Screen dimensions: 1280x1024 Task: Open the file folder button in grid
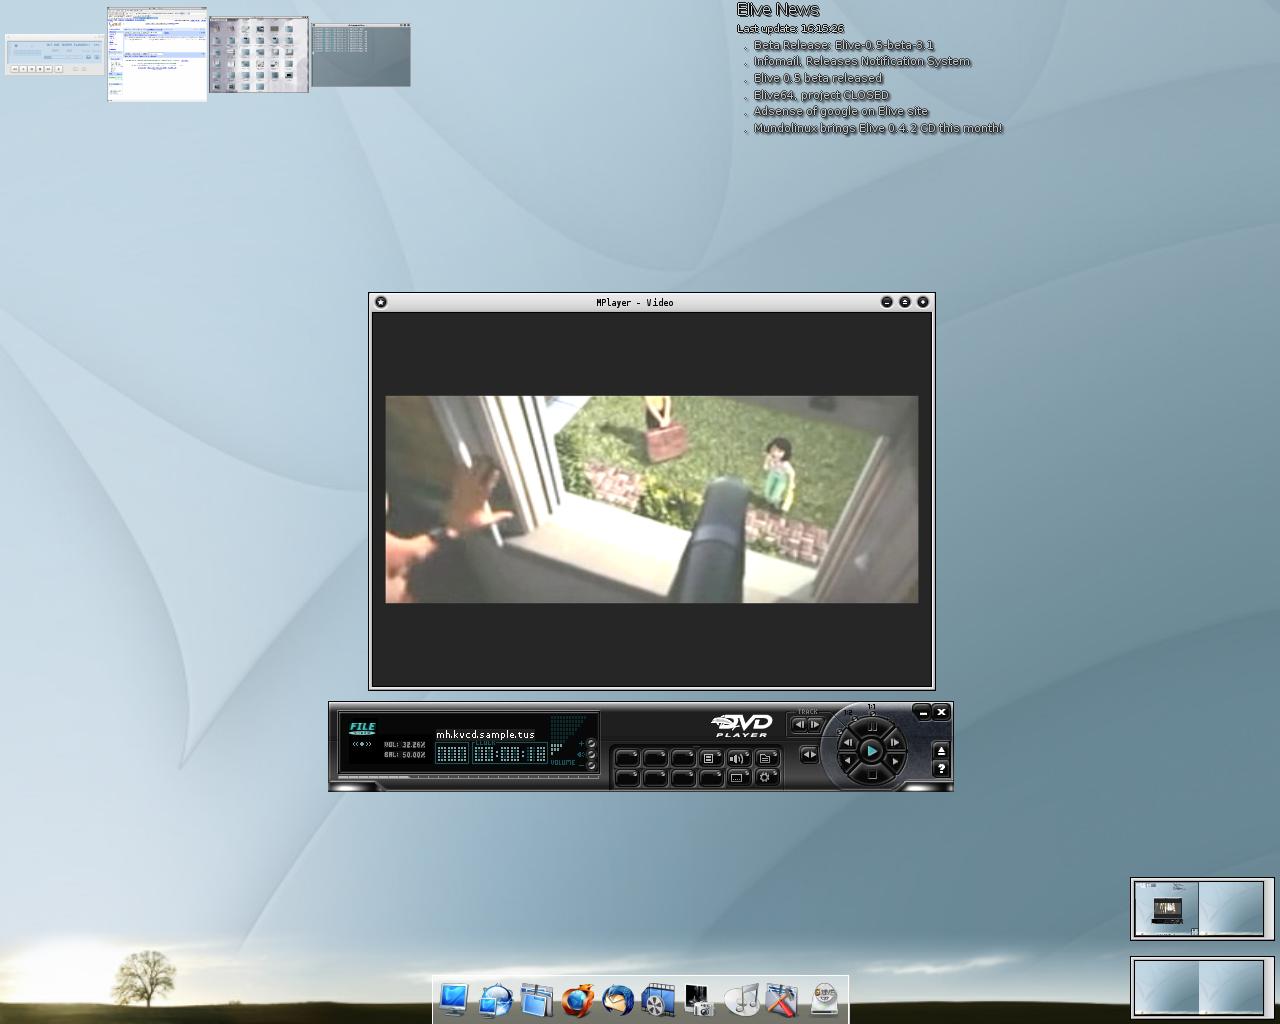[x=767, y=758]
